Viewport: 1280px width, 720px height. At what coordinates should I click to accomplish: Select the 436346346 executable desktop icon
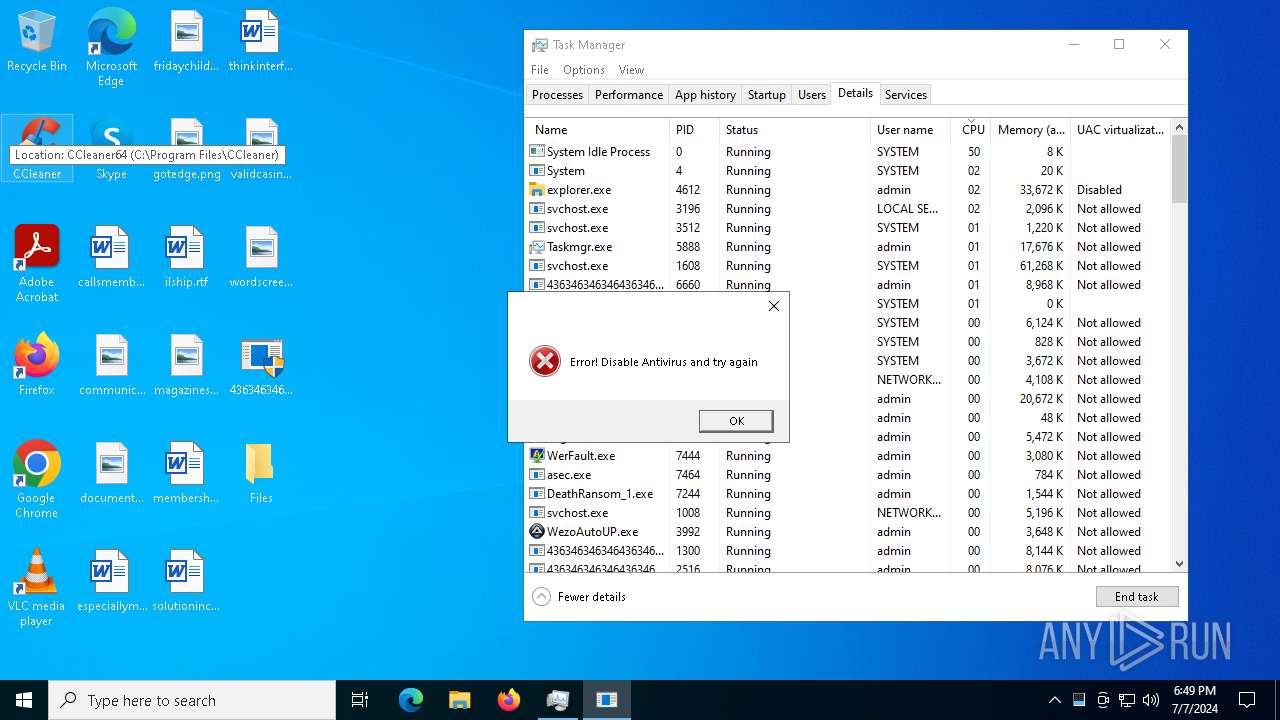261,365
